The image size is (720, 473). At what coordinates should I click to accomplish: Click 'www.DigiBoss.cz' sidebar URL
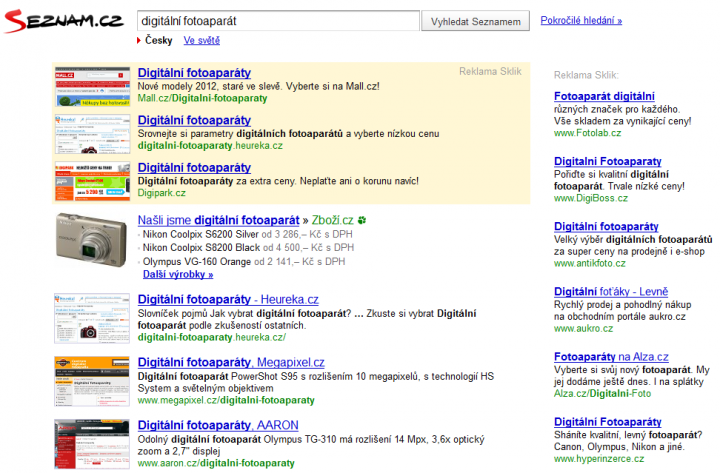click(591, 198)
